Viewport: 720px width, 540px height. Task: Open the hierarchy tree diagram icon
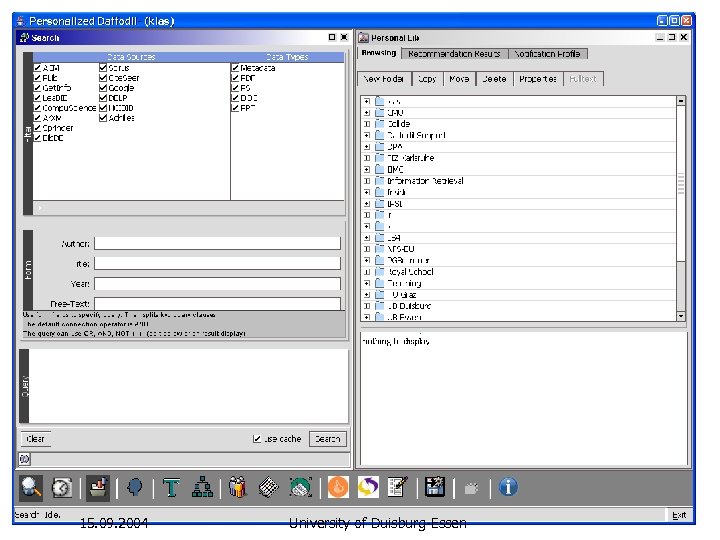[202, 487]
